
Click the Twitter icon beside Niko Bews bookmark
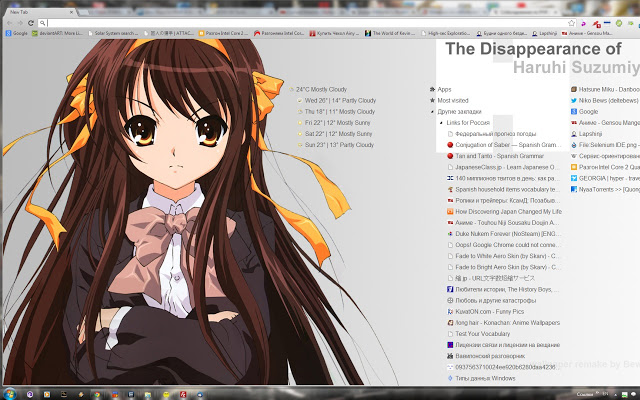[x=572, y=100]
